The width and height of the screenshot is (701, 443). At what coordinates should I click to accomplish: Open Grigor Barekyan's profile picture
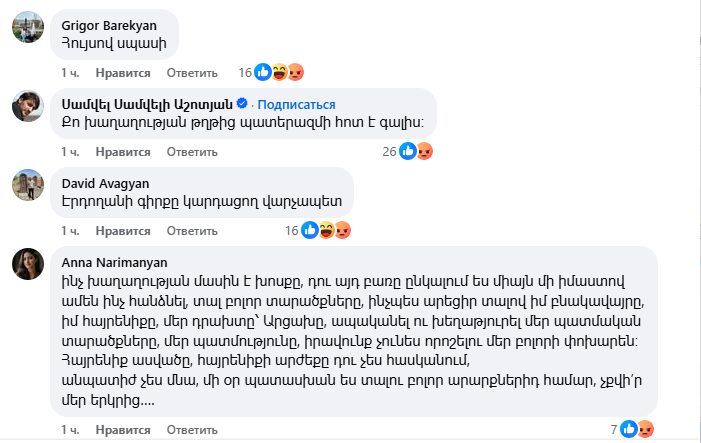pyautogui.click(x=26, y=28)
